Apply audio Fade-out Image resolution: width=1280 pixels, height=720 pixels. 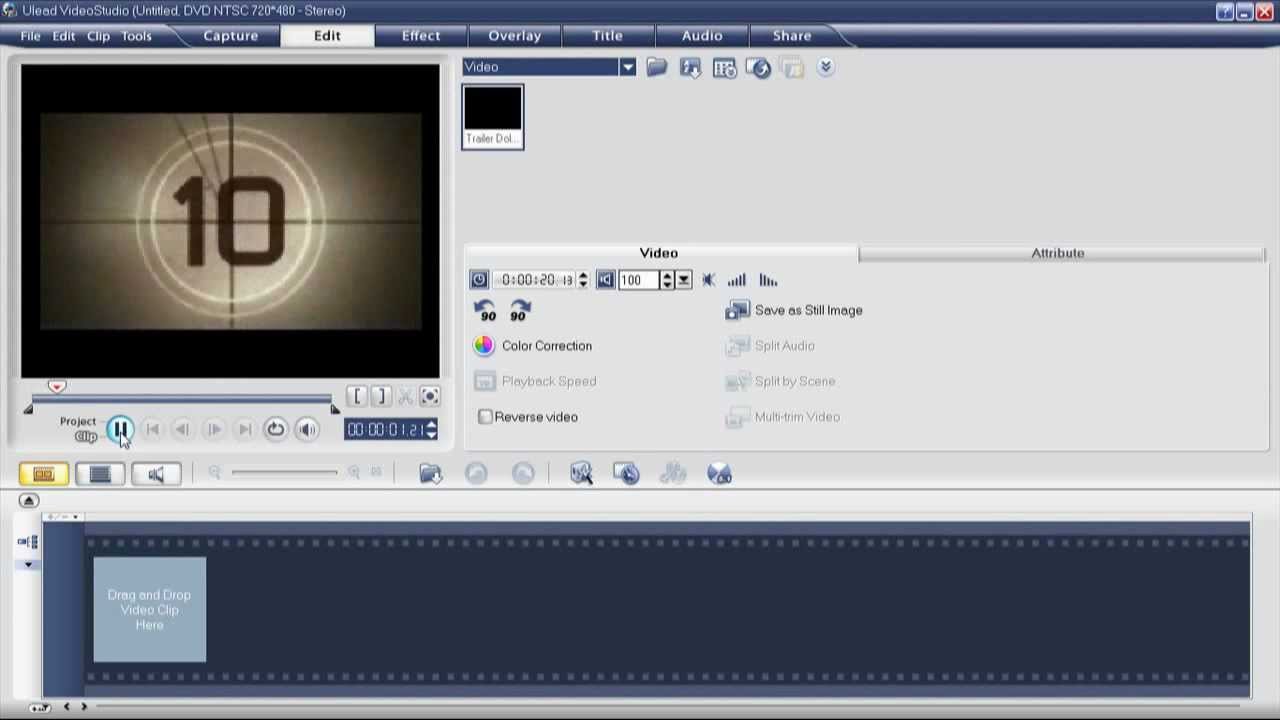(x=768, y=280)
